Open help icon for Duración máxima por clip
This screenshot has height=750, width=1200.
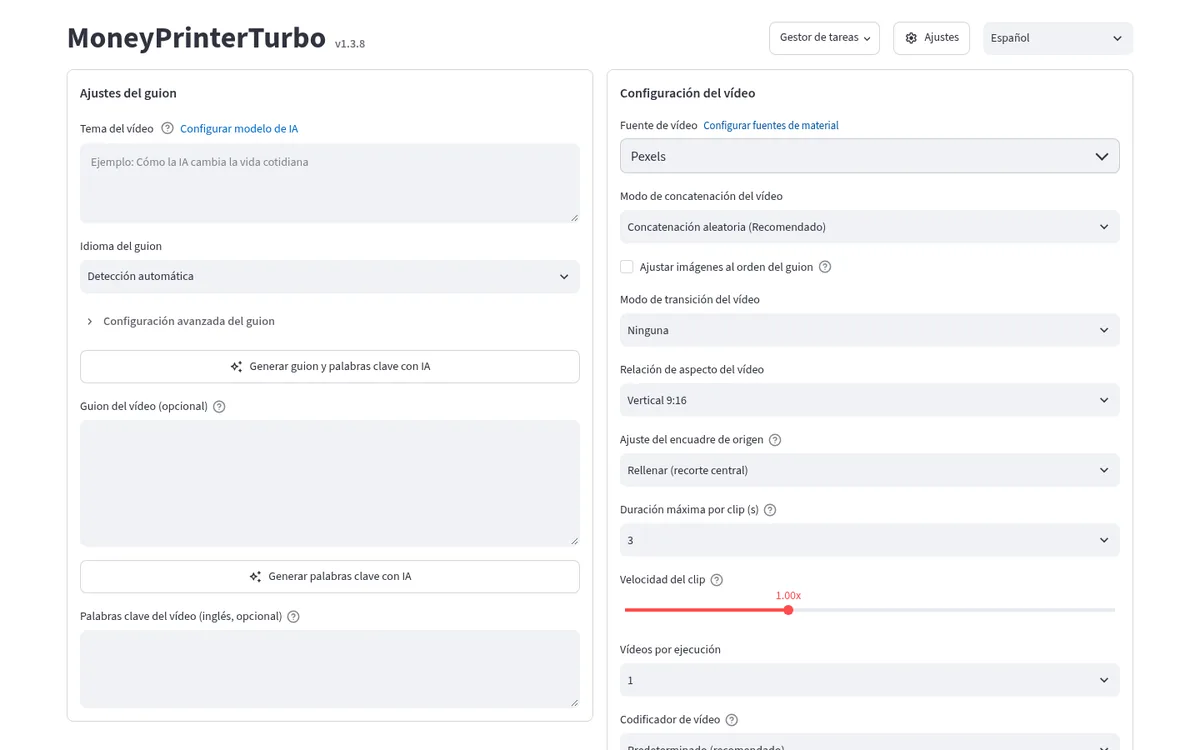[770, 510]
